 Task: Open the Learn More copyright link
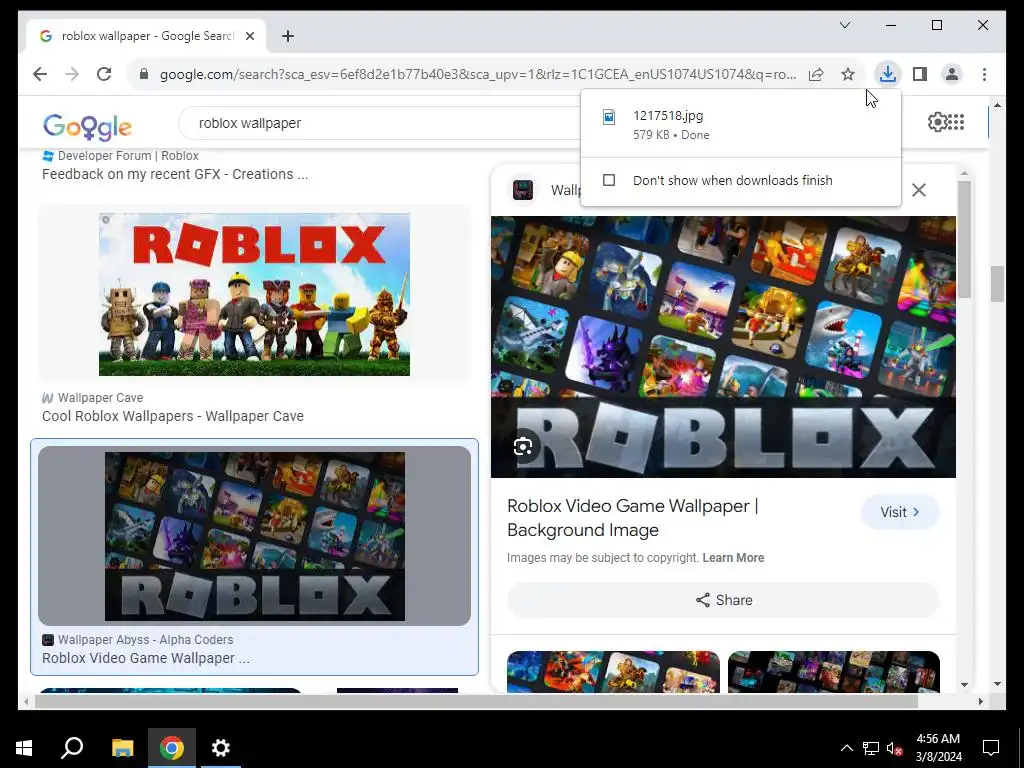pyautogui.click(x=733, y=558)
